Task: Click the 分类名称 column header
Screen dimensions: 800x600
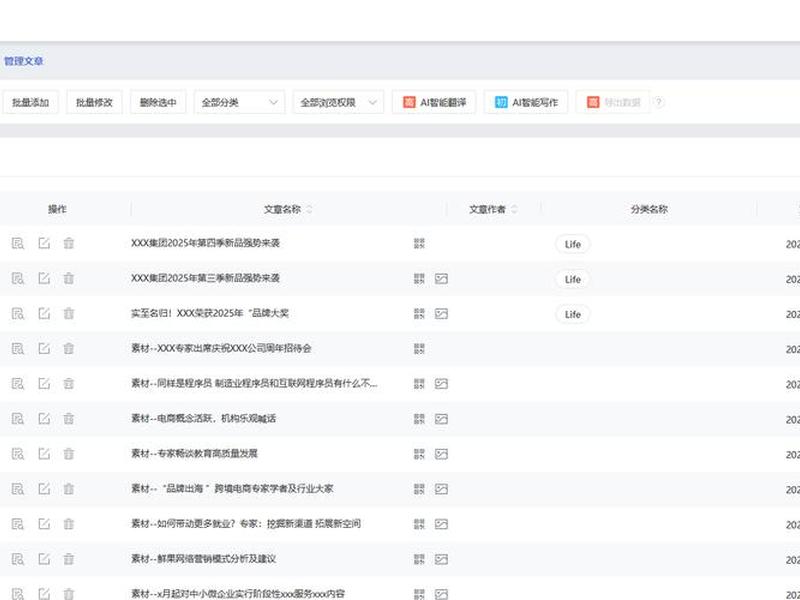Action: 649,209
